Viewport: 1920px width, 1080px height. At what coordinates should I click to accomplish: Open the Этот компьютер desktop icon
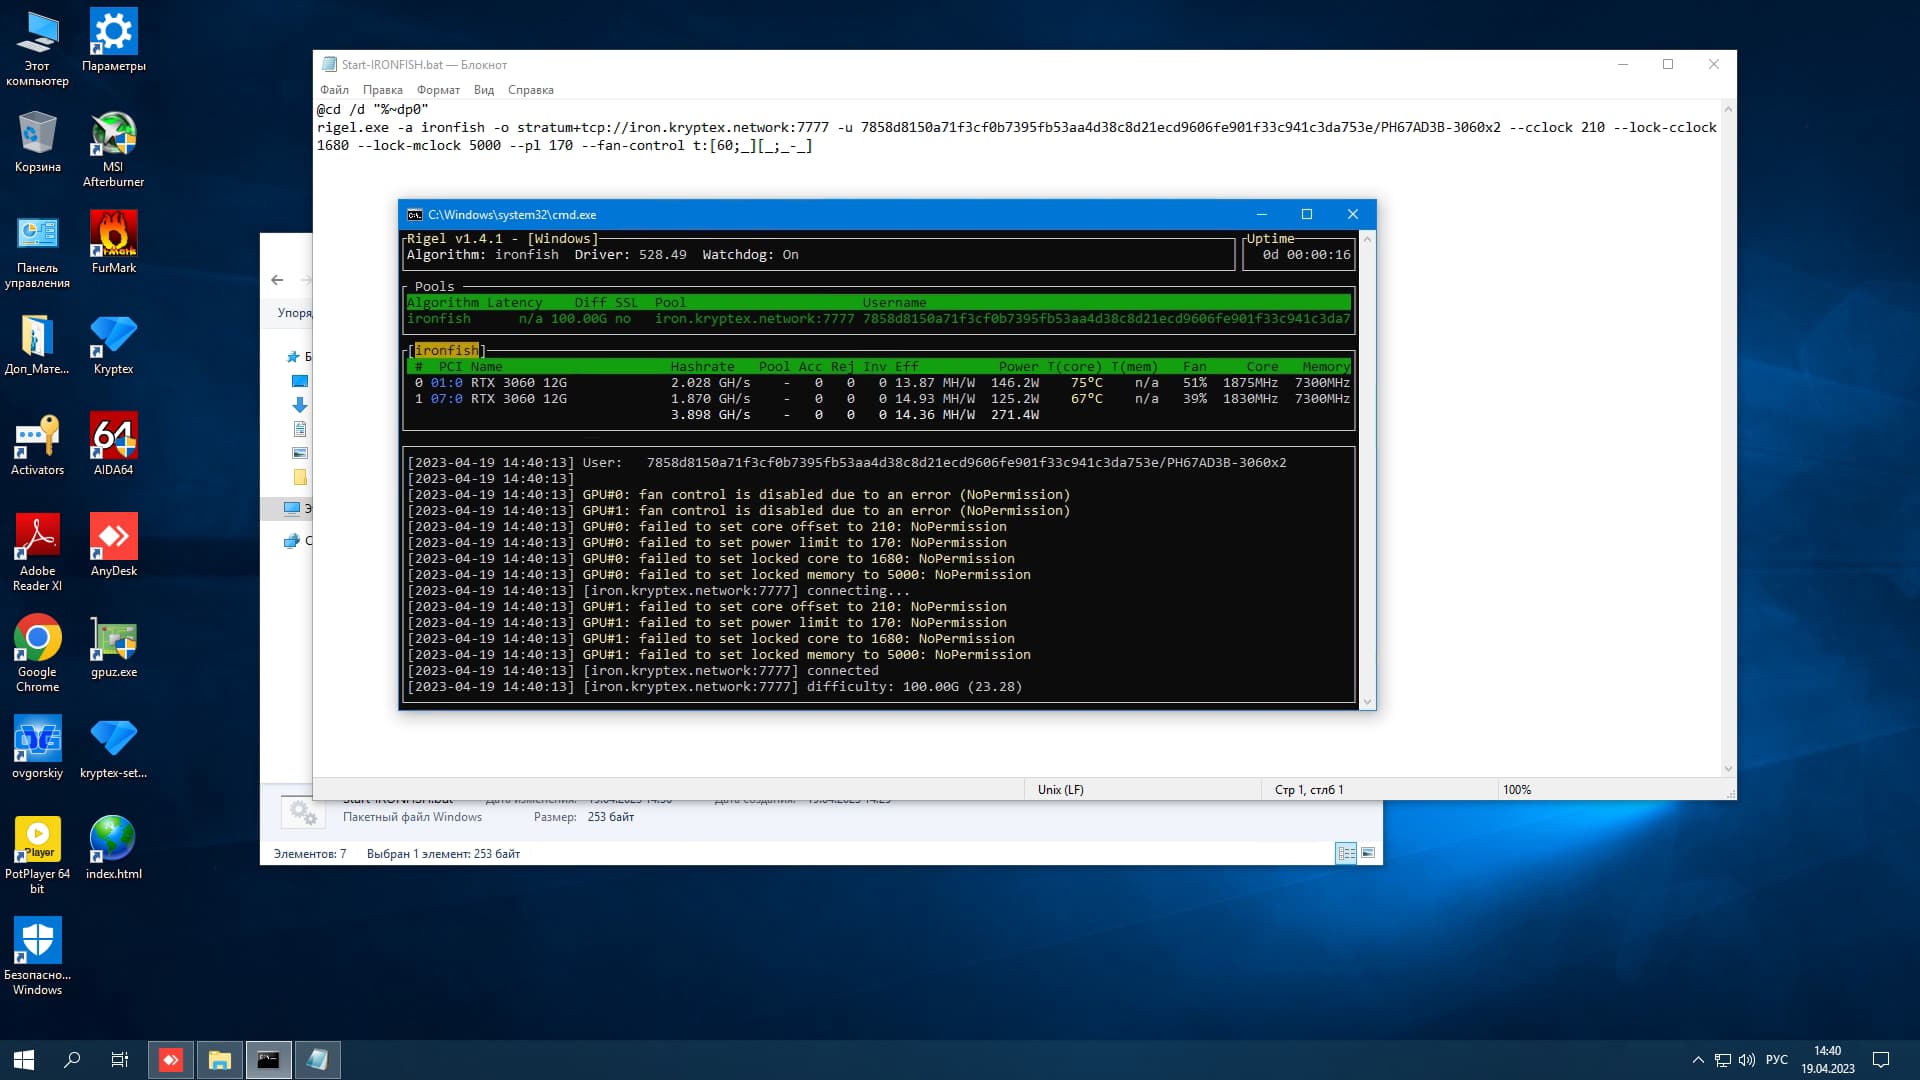coord(37,48)
